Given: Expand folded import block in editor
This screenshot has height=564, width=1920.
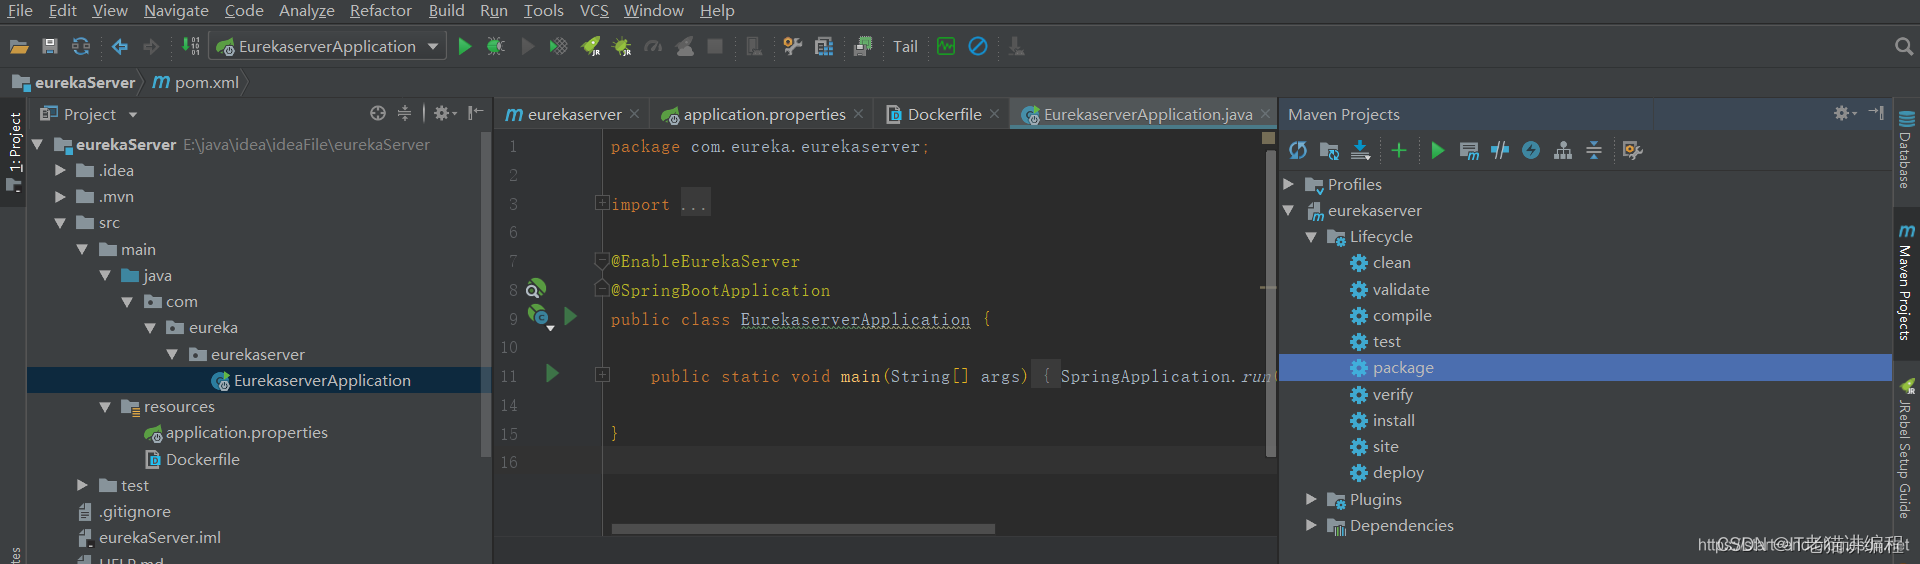Looking at the screenshot, I should pos(602,203).
